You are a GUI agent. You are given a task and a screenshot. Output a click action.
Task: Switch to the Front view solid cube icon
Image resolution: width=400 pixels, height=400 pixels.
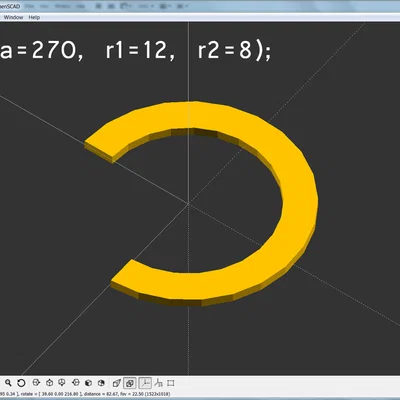point(88,383)
